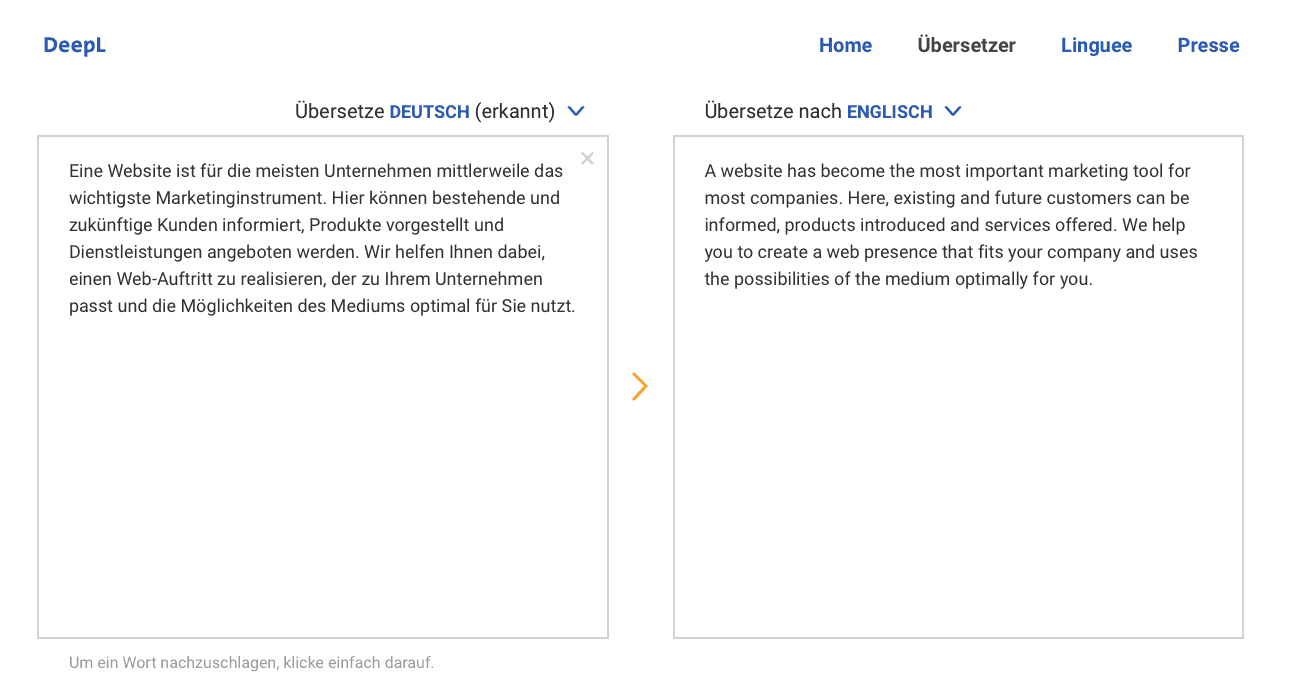
Task: Open the DeepL logo link
Action: click(75, 45)
